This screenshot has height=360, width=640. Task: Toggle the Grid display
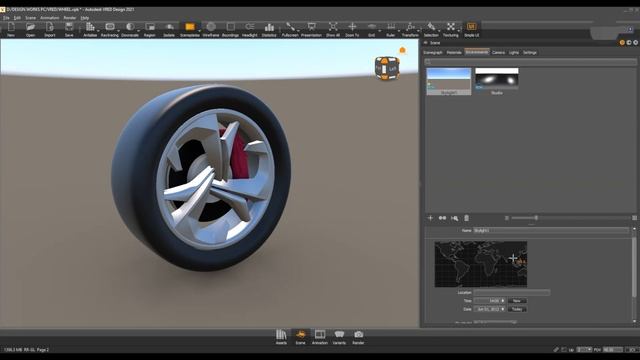point(371,27)
